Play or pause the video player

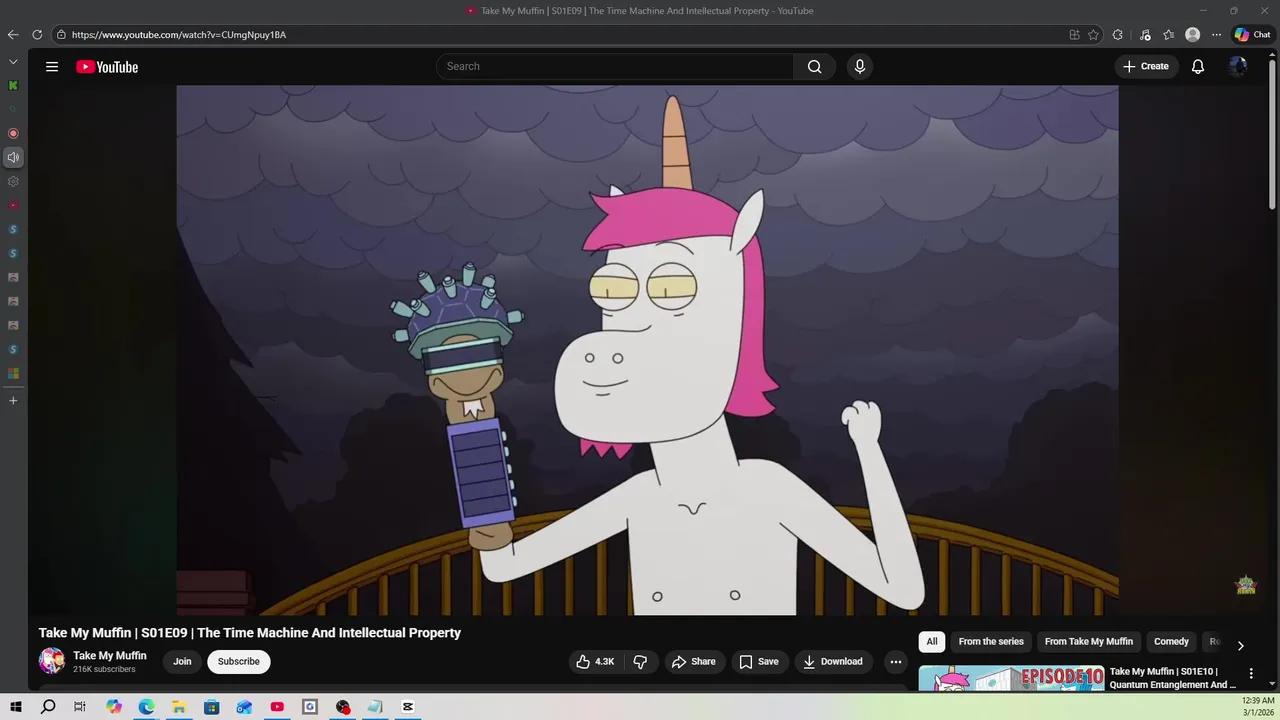647,350
